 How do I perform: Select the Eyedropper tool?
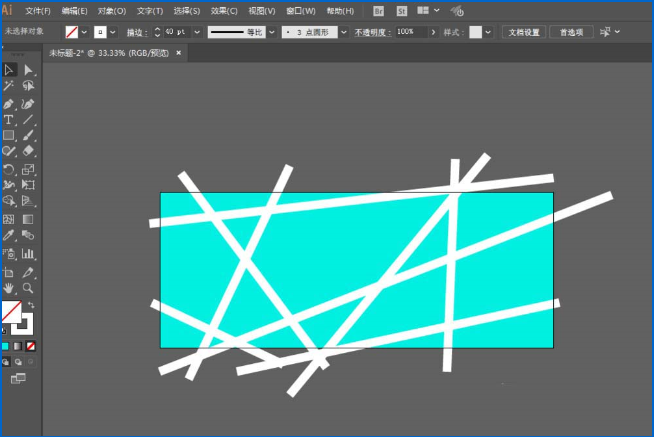click(x=8, y=236)
